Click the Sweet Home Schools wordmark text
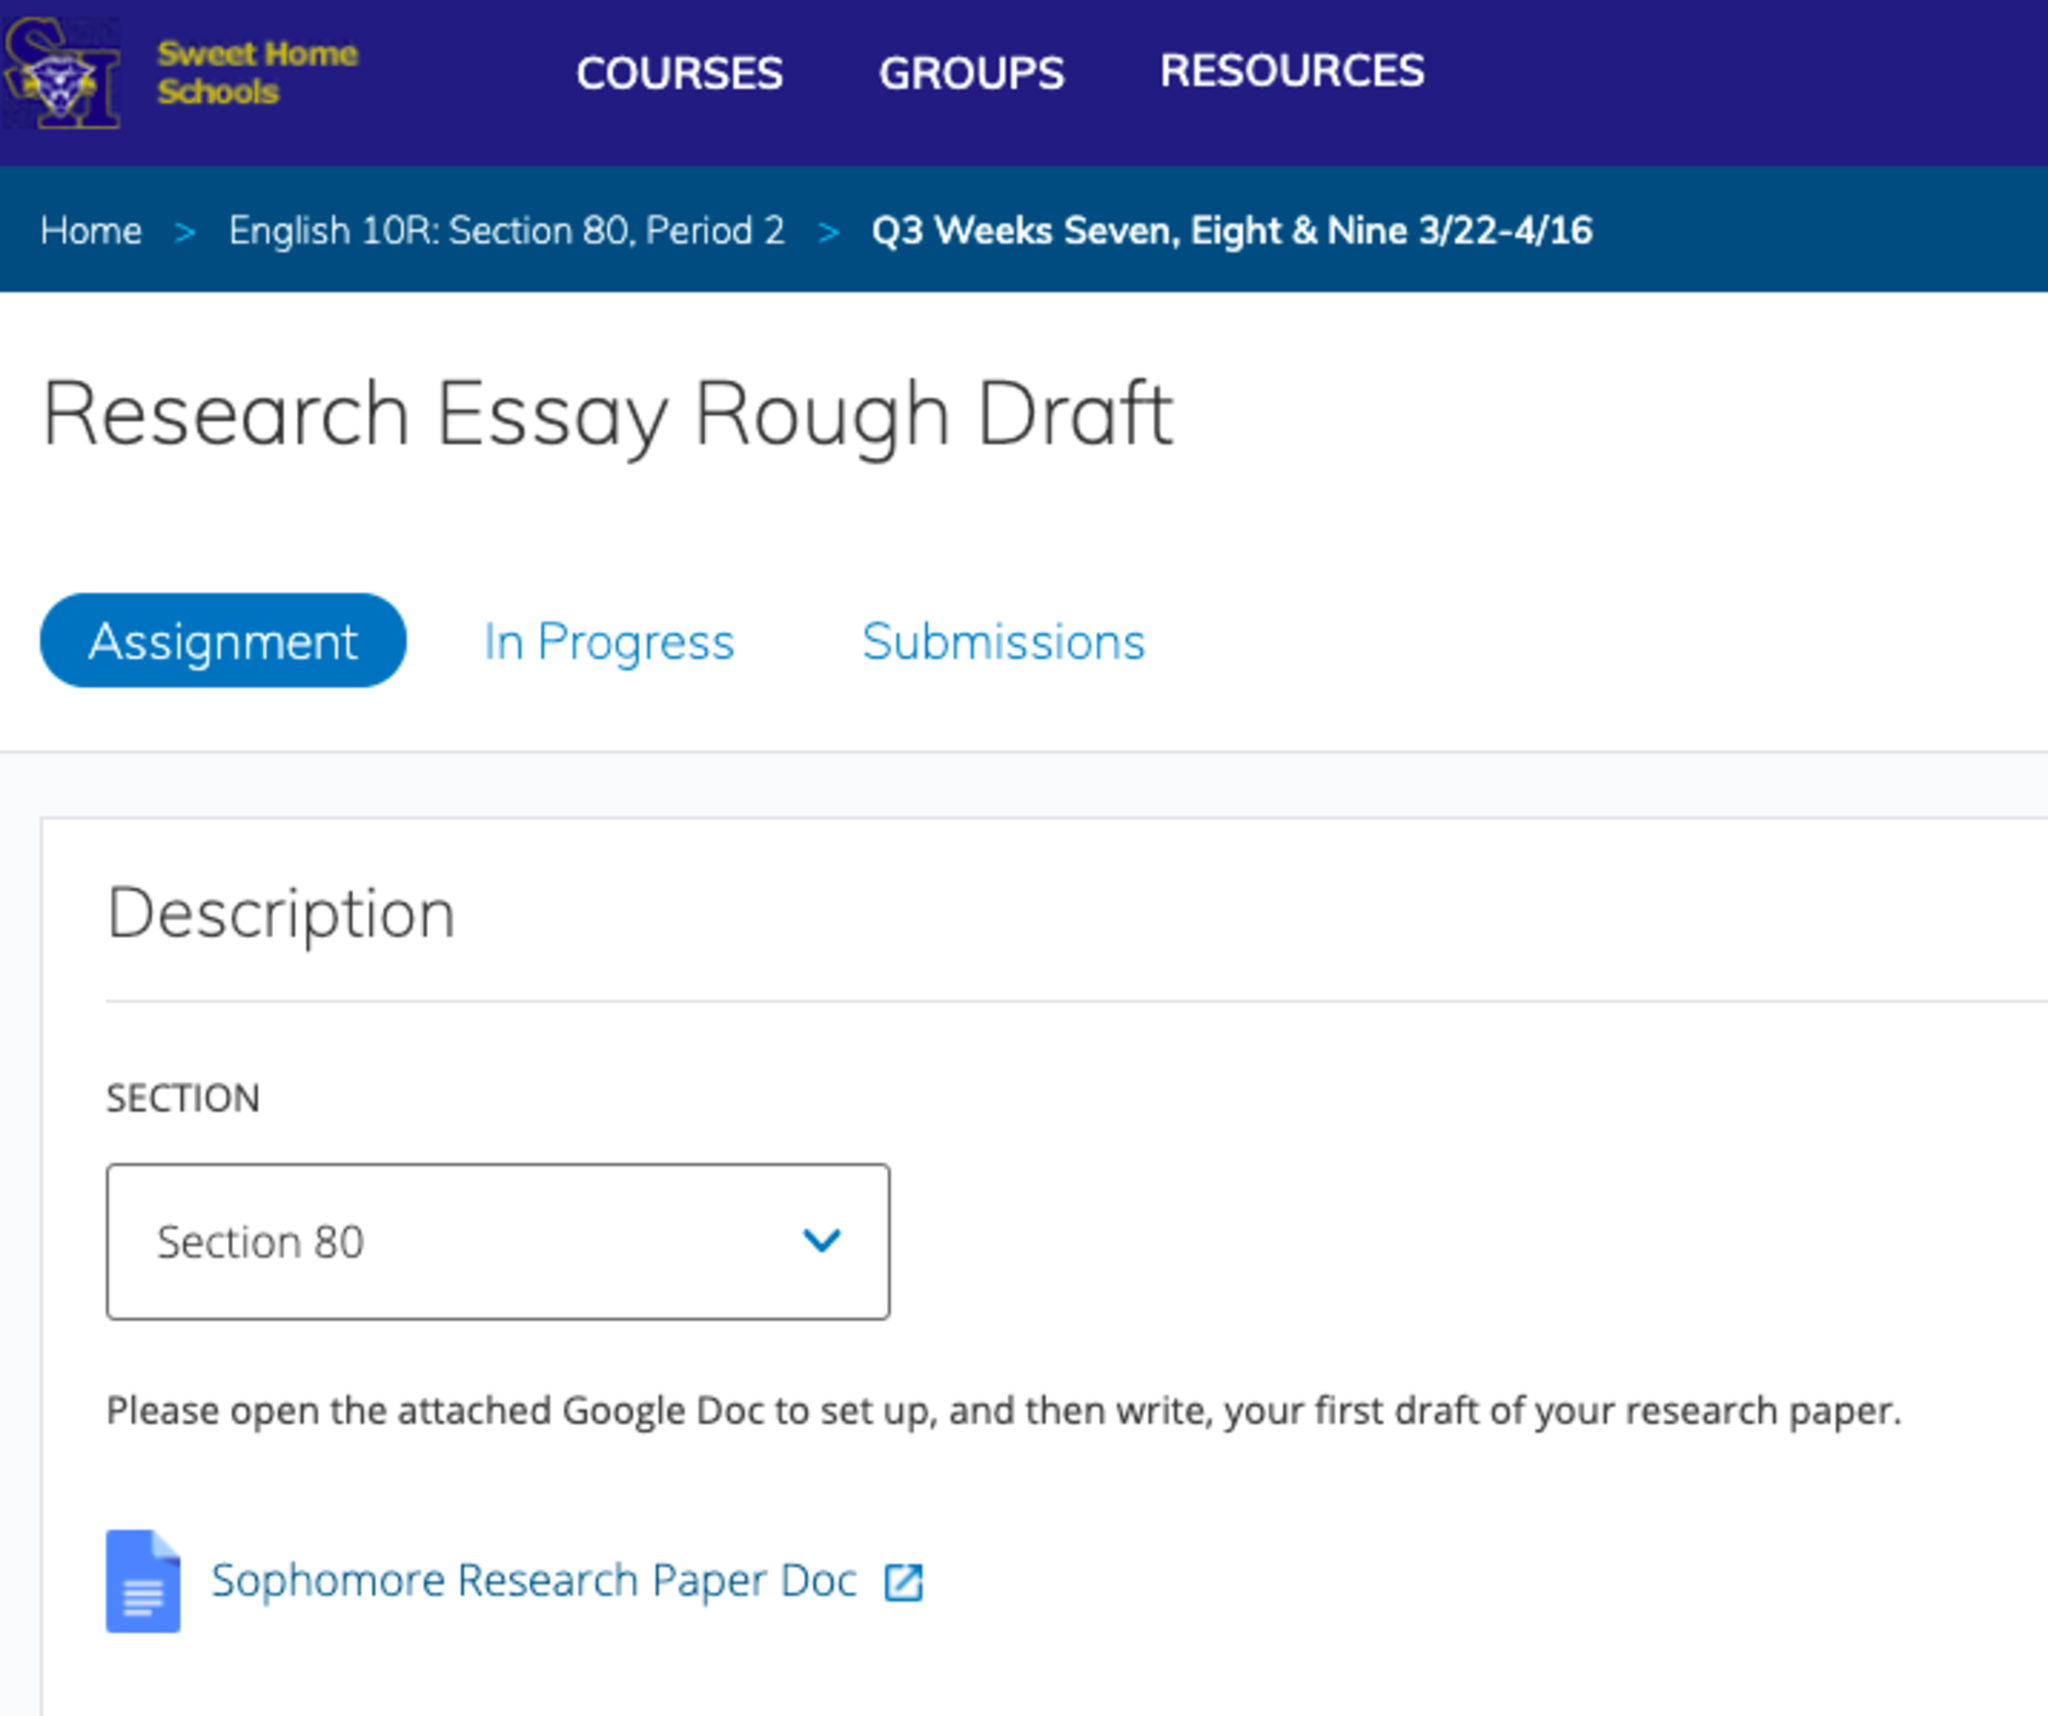This screenshot has width=2048, height=1716. pyautogui.click(x=256, y=72)
